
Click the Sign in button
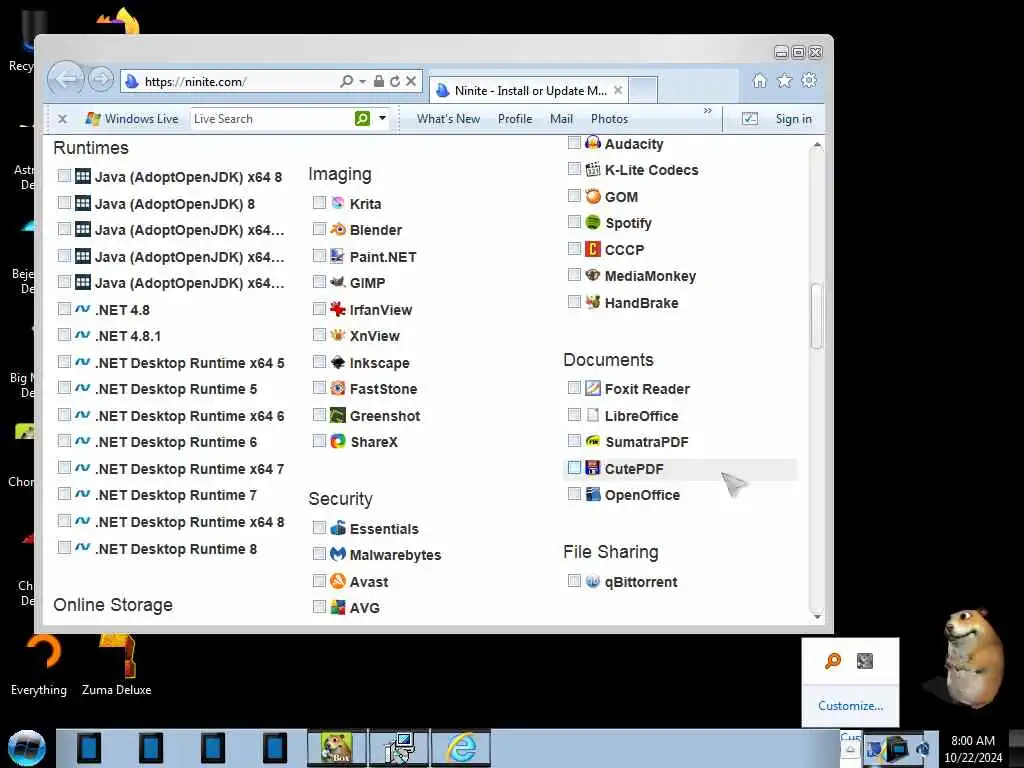coord(793,119)
